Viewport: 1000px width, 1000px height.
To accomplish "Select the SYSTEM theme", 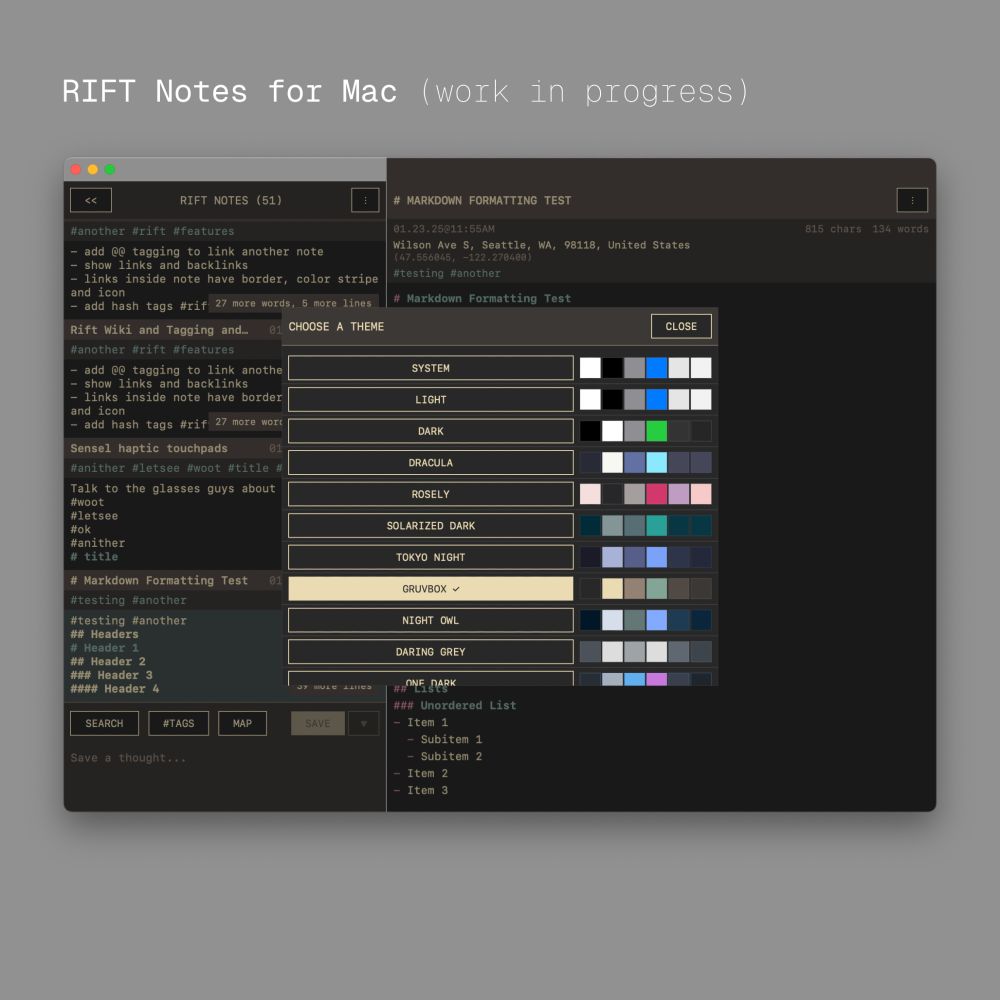I will point(430,368).
